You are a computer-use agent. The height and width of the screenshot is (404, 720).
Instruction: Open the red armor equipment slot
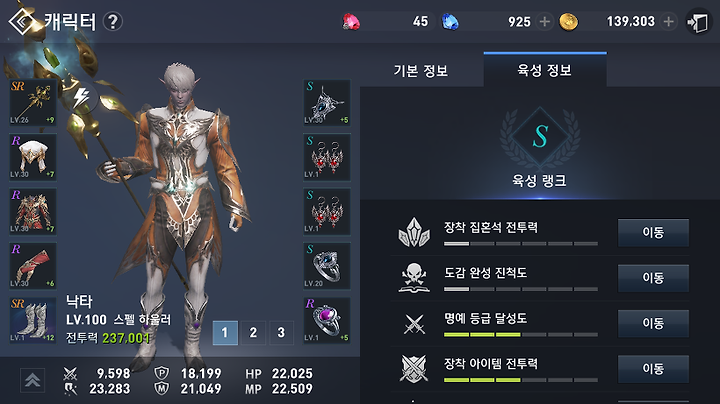click(x=33, y=211)
